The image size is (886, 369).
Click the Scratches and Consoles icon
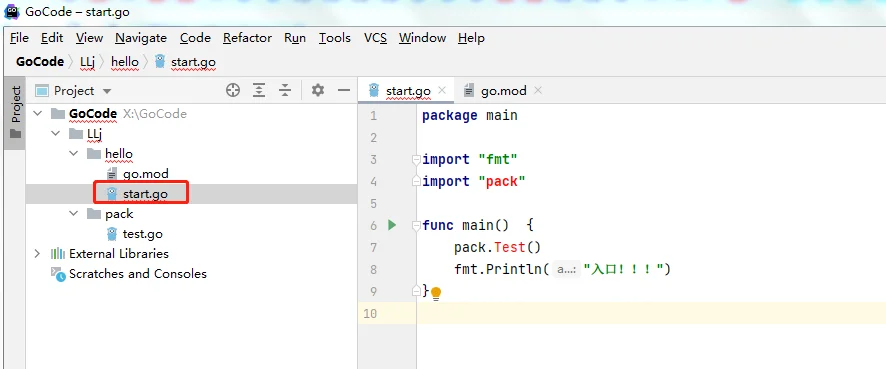(x=58, y=274)
